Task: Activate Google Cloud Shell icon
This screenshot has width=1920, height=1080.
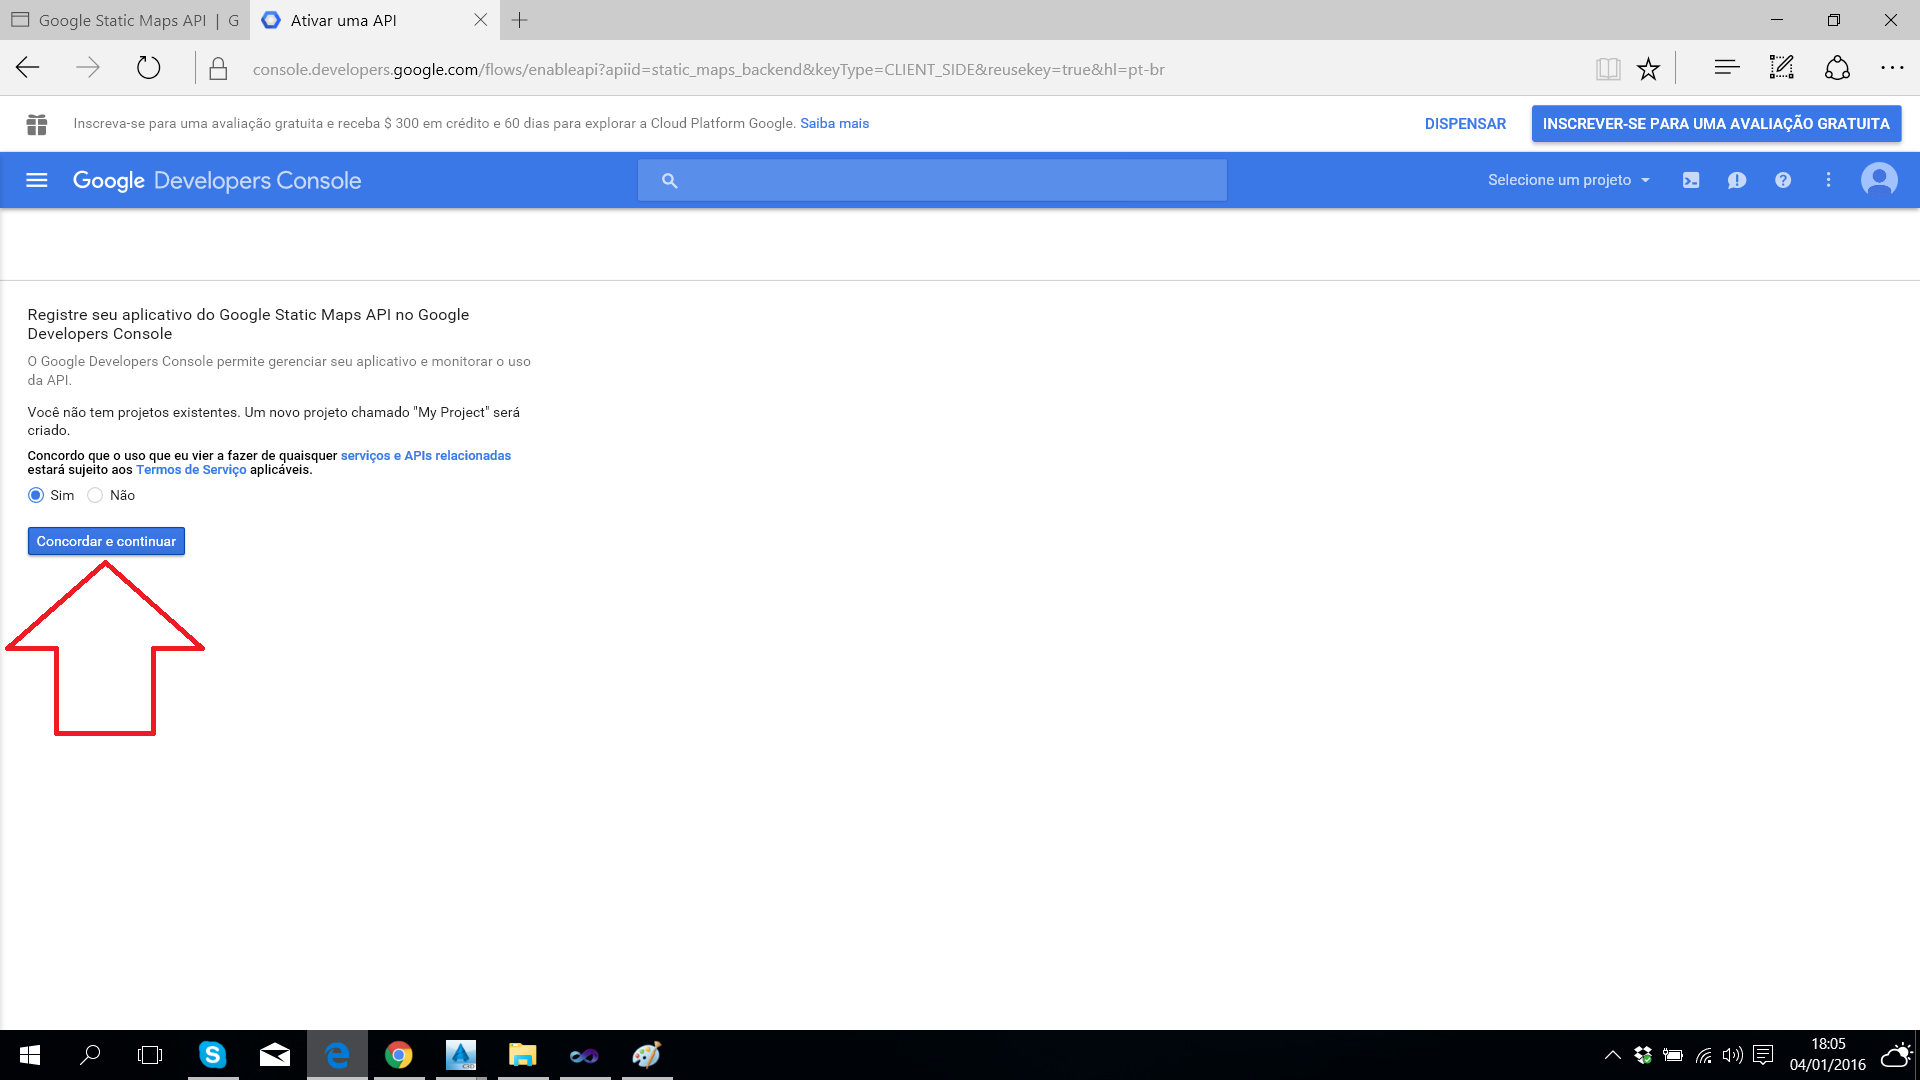Action: (x=1691, y=180)
